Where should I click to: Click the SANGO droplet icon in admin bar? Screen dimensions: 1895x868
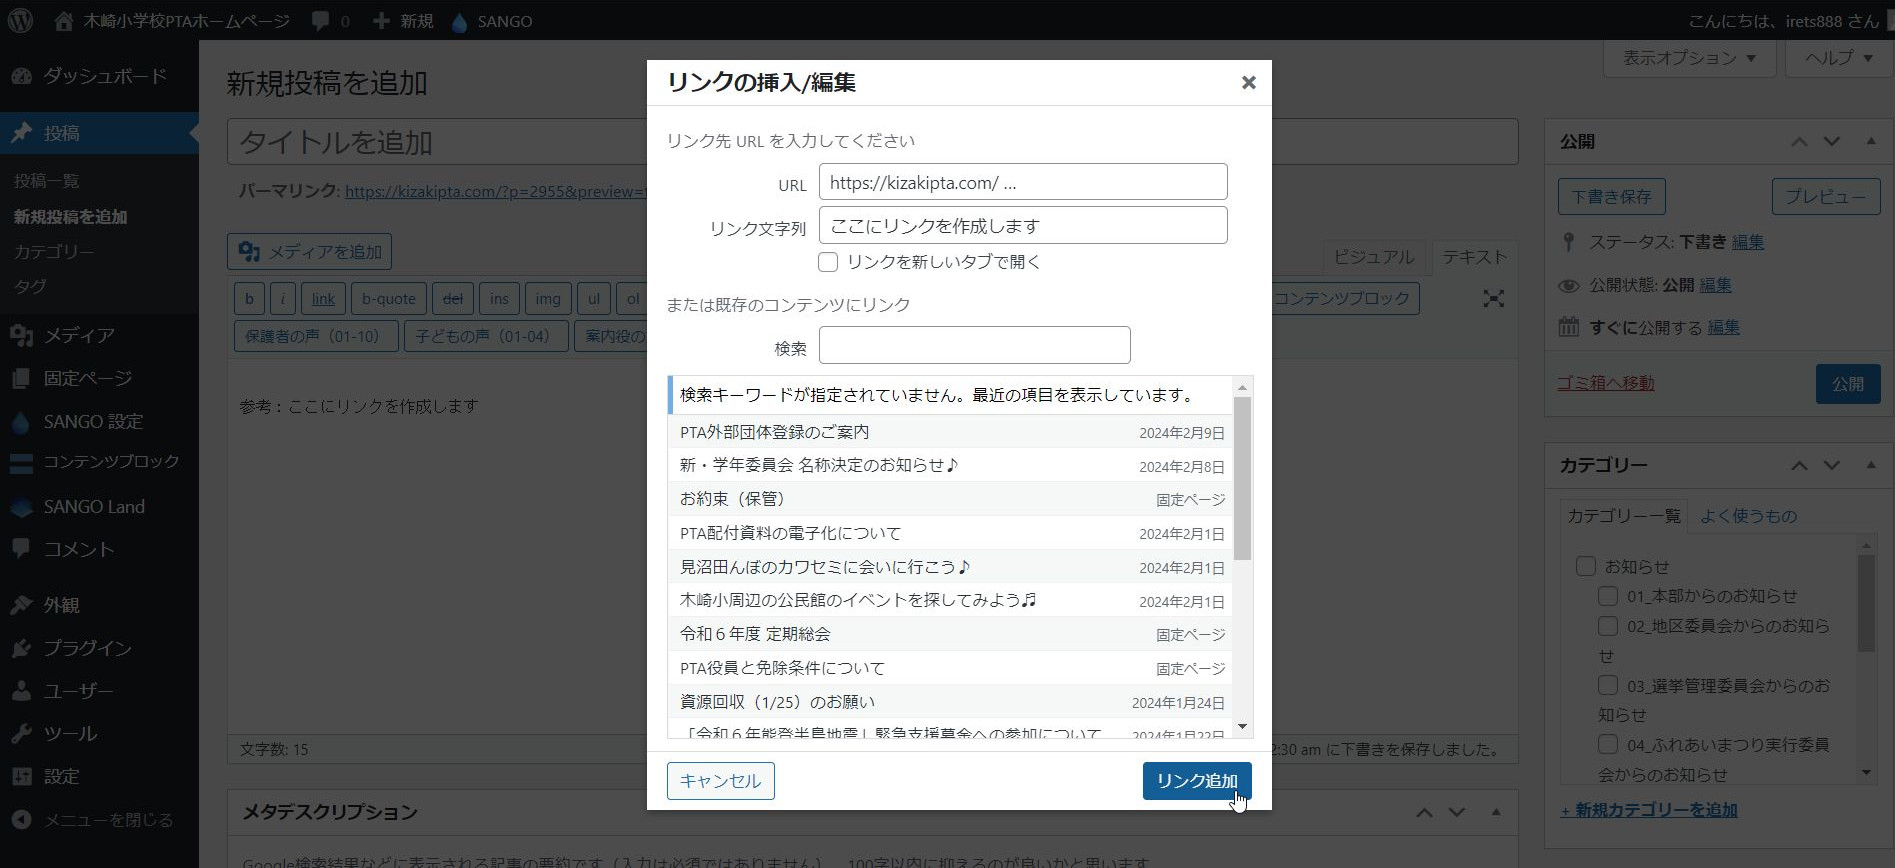460,22
